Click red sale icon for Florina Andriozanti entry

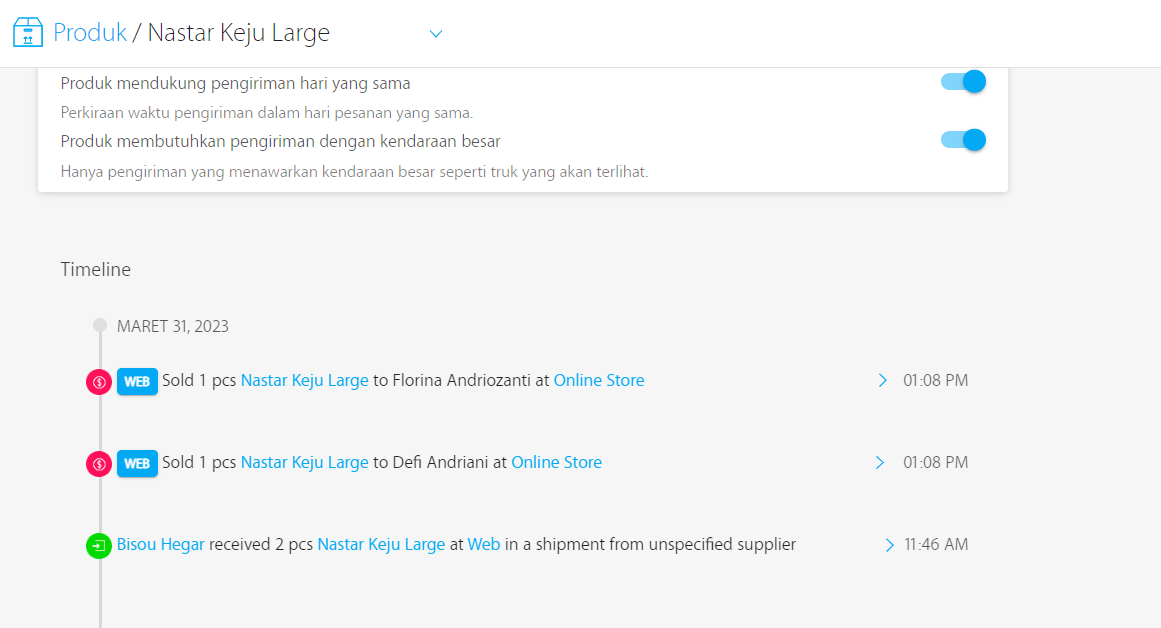(x=99, y=381)
